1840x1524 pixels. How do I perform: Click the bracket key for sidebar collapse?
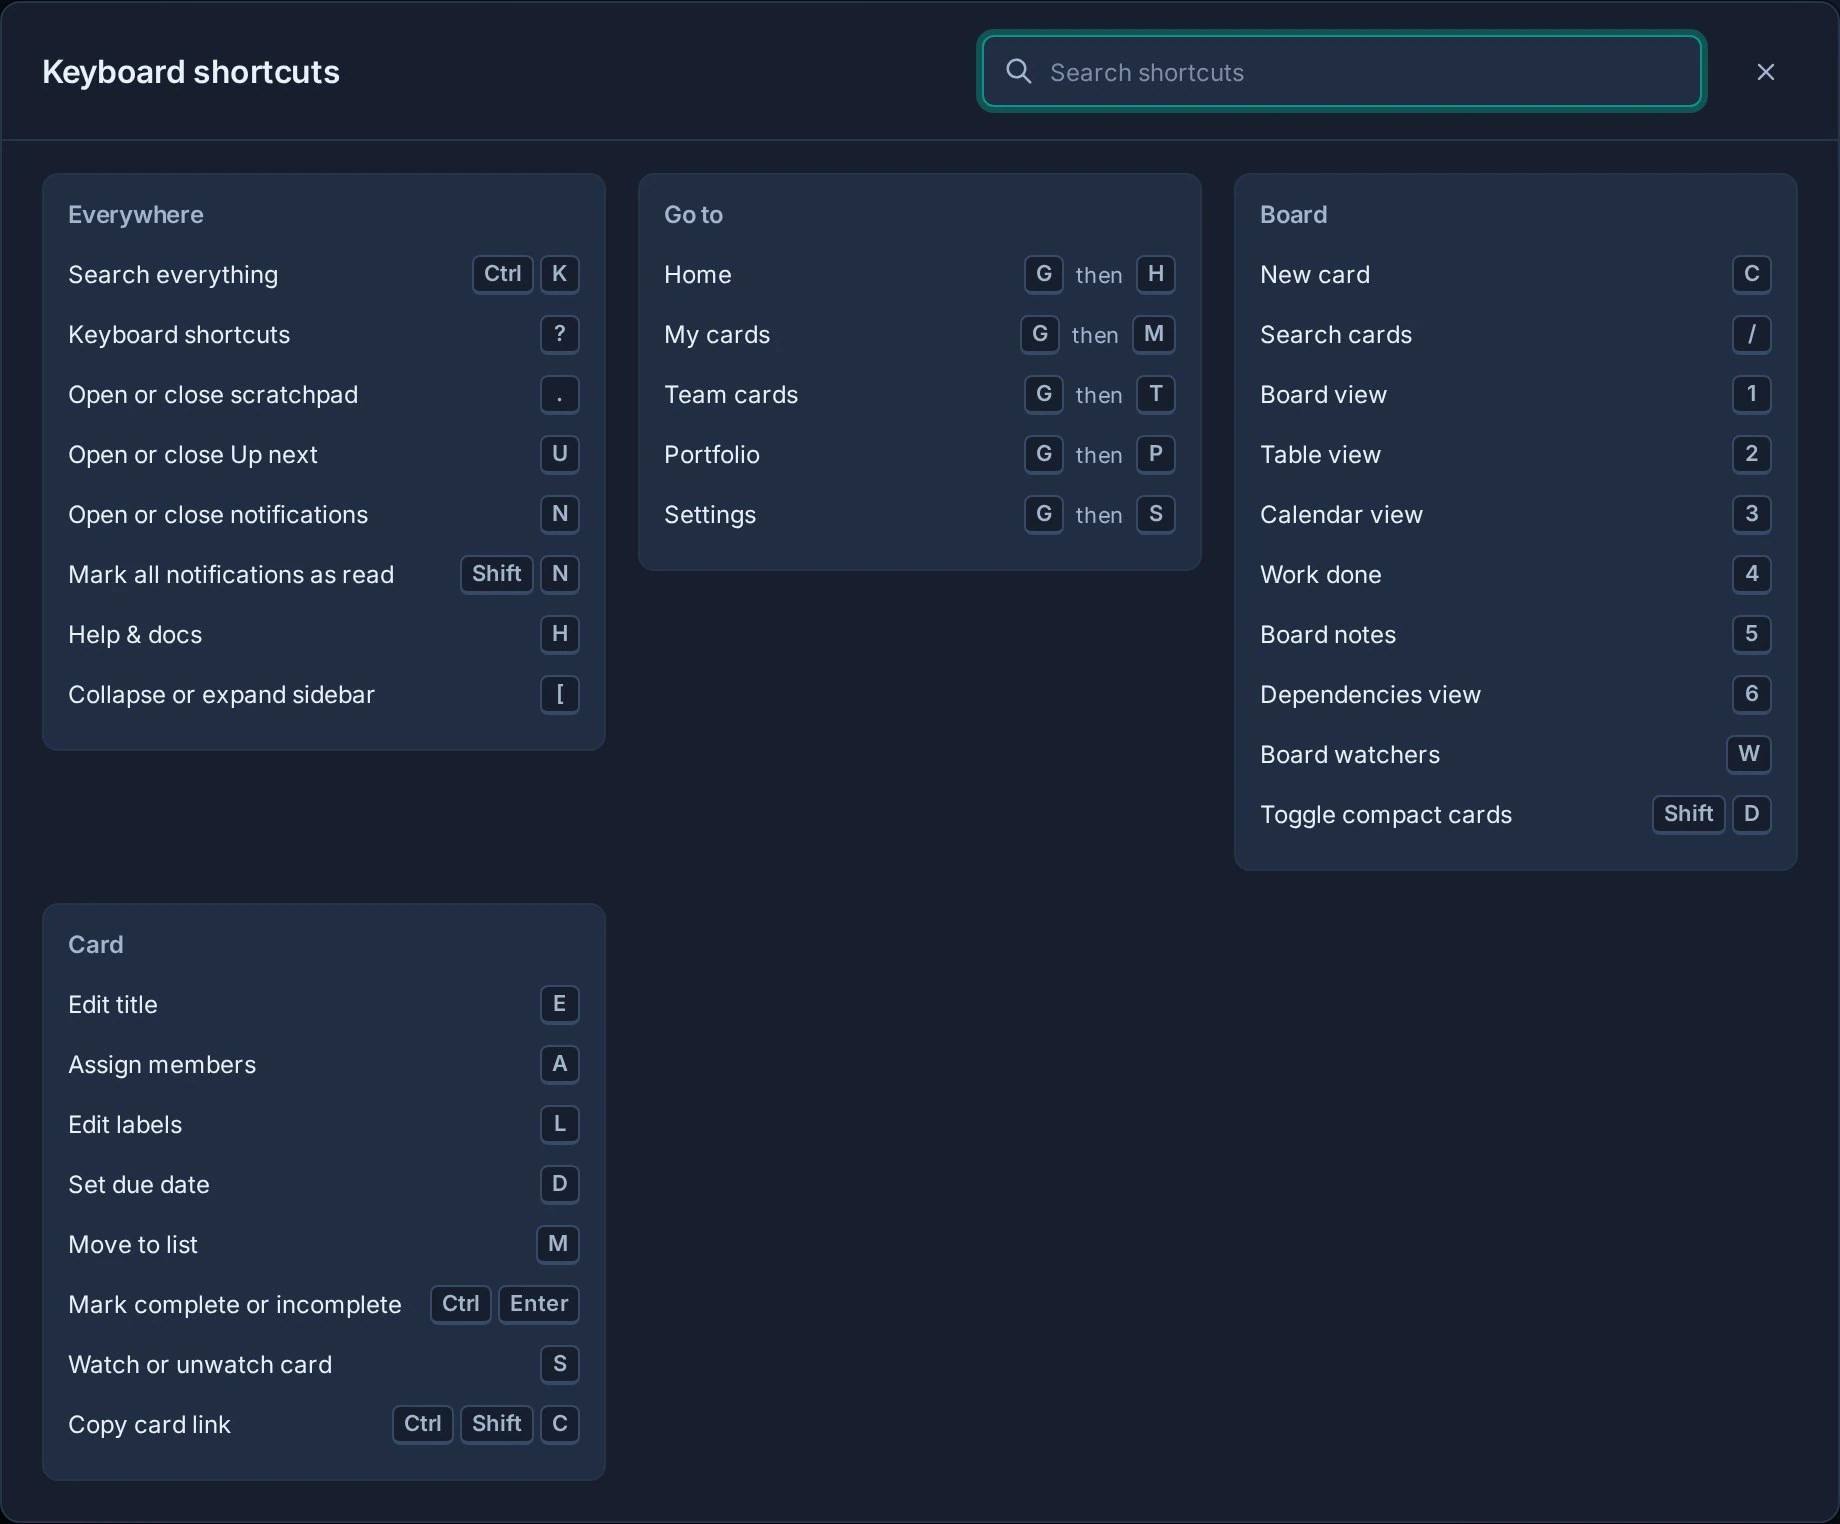560,694
